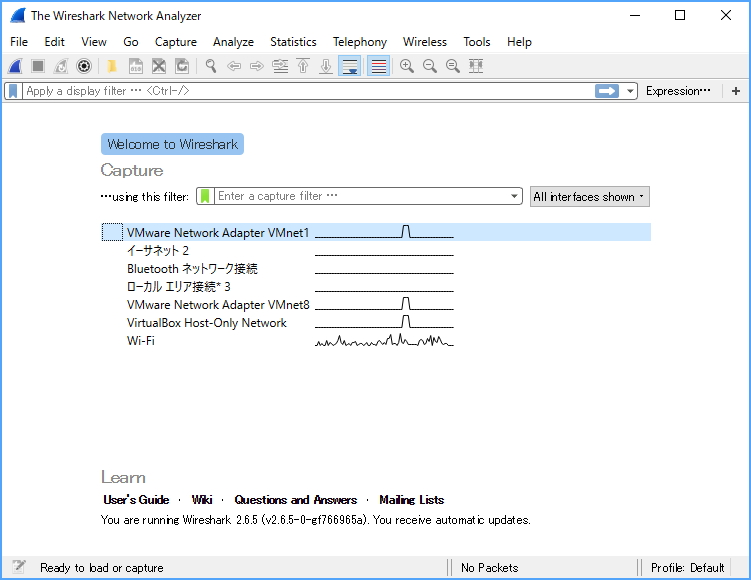The height and width of the screenshot is (580, 751).
Task: Go back to previous packet arrow
Action: tap(234, 66)
